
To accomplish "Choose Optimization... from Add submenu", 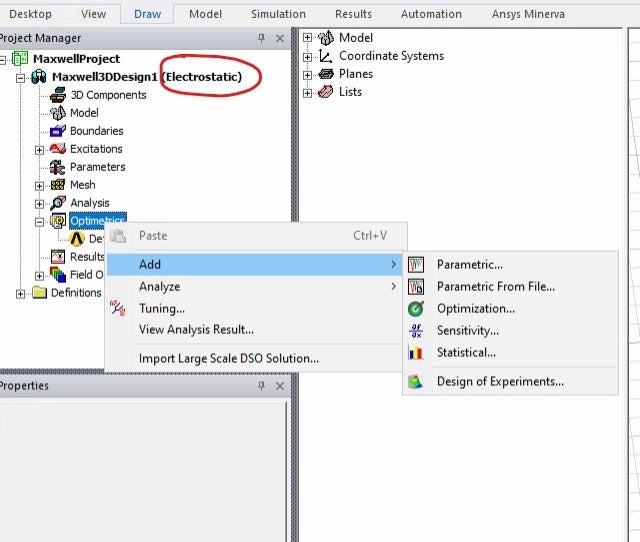I will coord(510,309).
